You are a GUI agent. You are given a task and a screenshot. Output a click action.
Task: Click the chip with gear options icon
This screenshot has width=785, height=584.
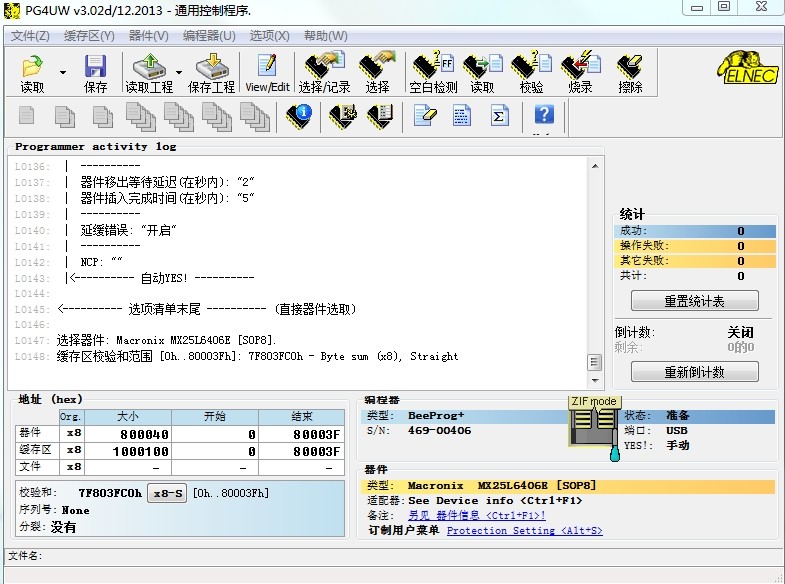[x=343, y=116]
